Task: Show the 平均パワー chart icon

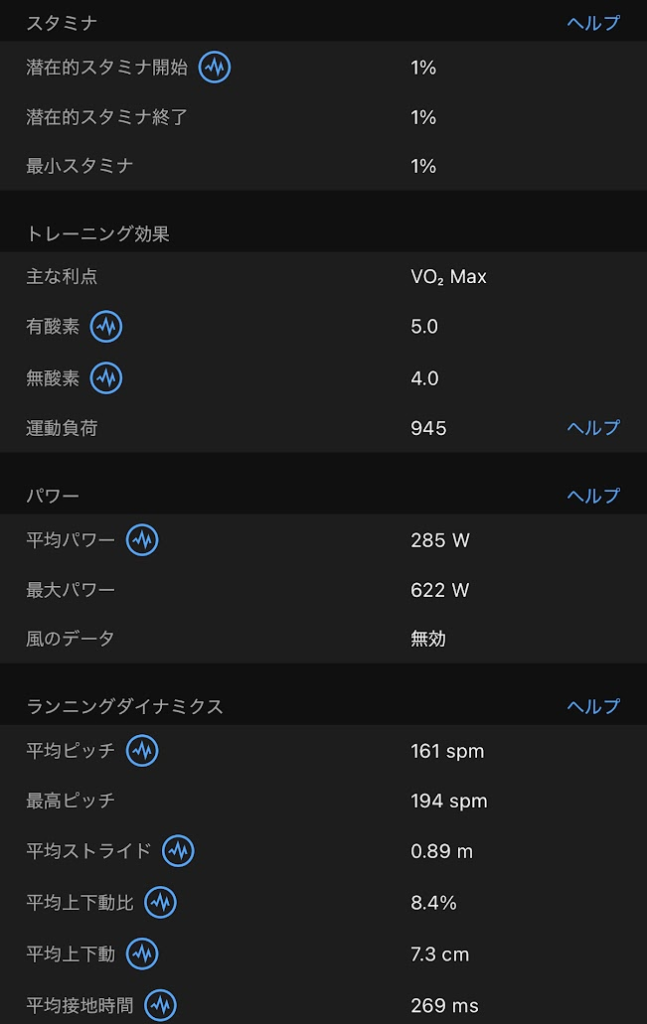Action: click(x=142, y=540)
